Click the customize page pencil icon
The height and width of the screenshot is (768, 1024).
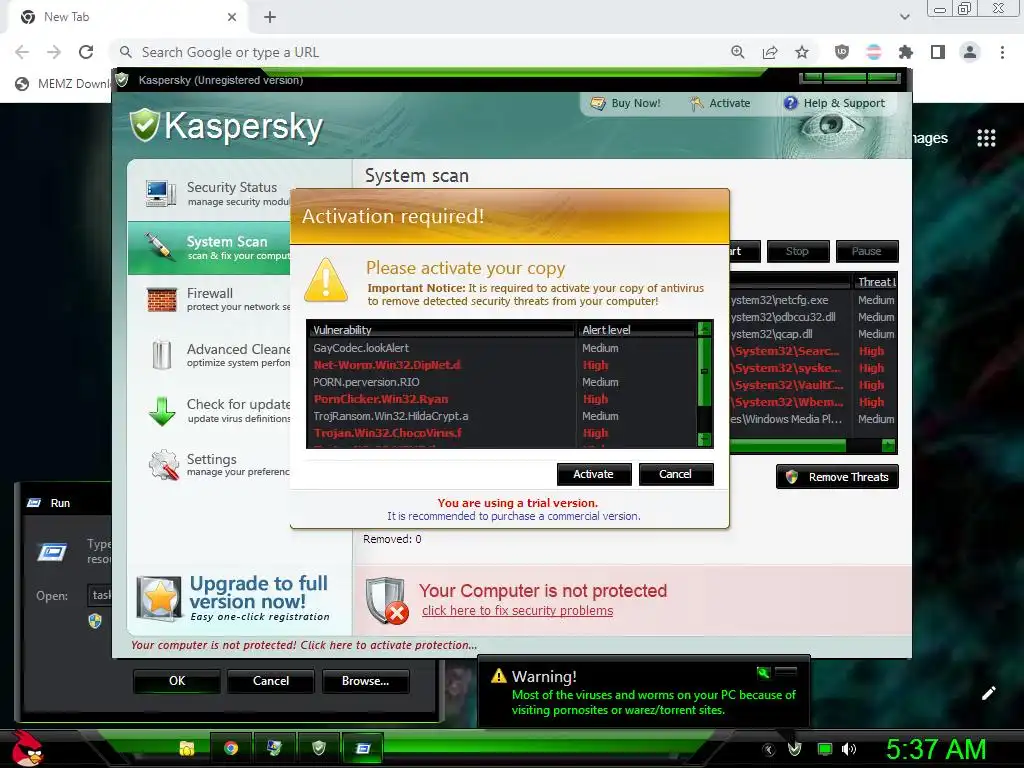click(x=989, y=693)
